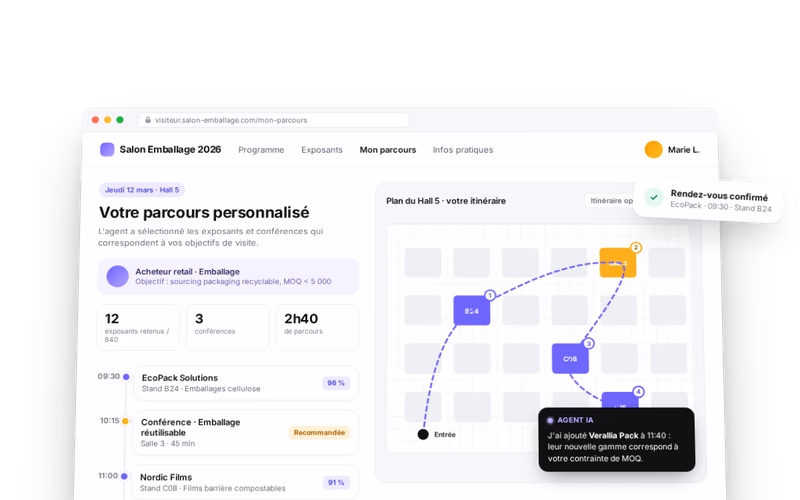Click 'Votre parcours personnalisé' heading
800x500 pixels.
[204, 212]
